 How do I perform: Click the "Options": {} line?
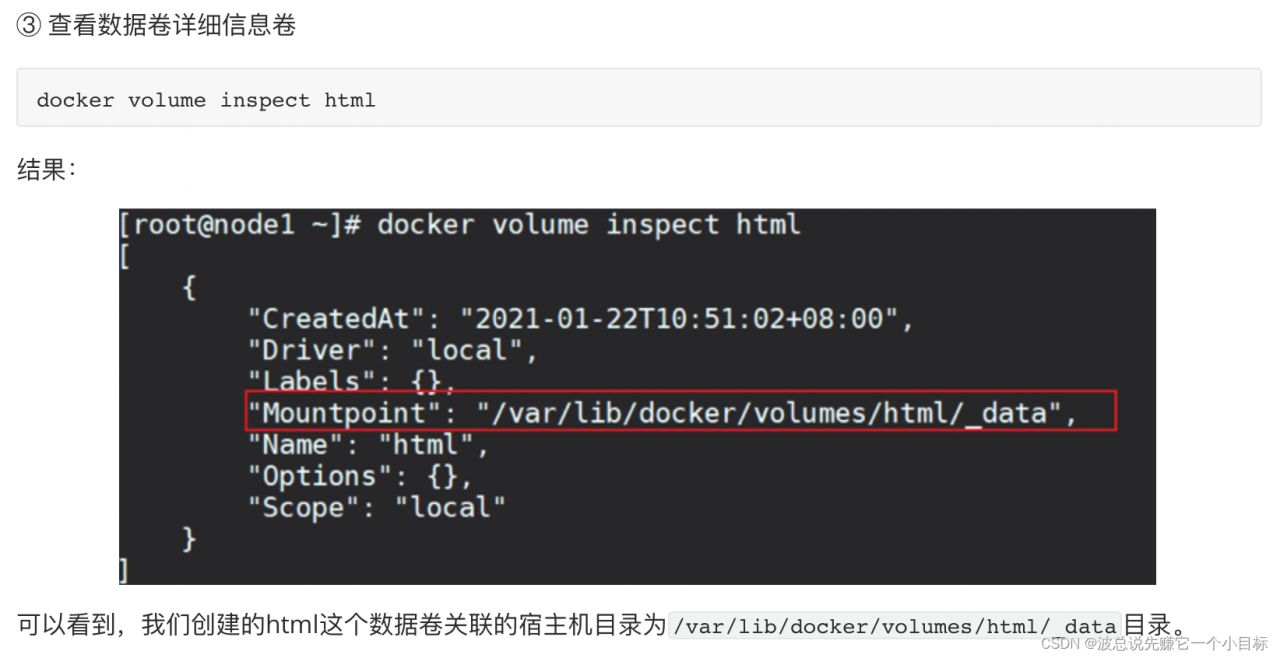coord(360,476)
